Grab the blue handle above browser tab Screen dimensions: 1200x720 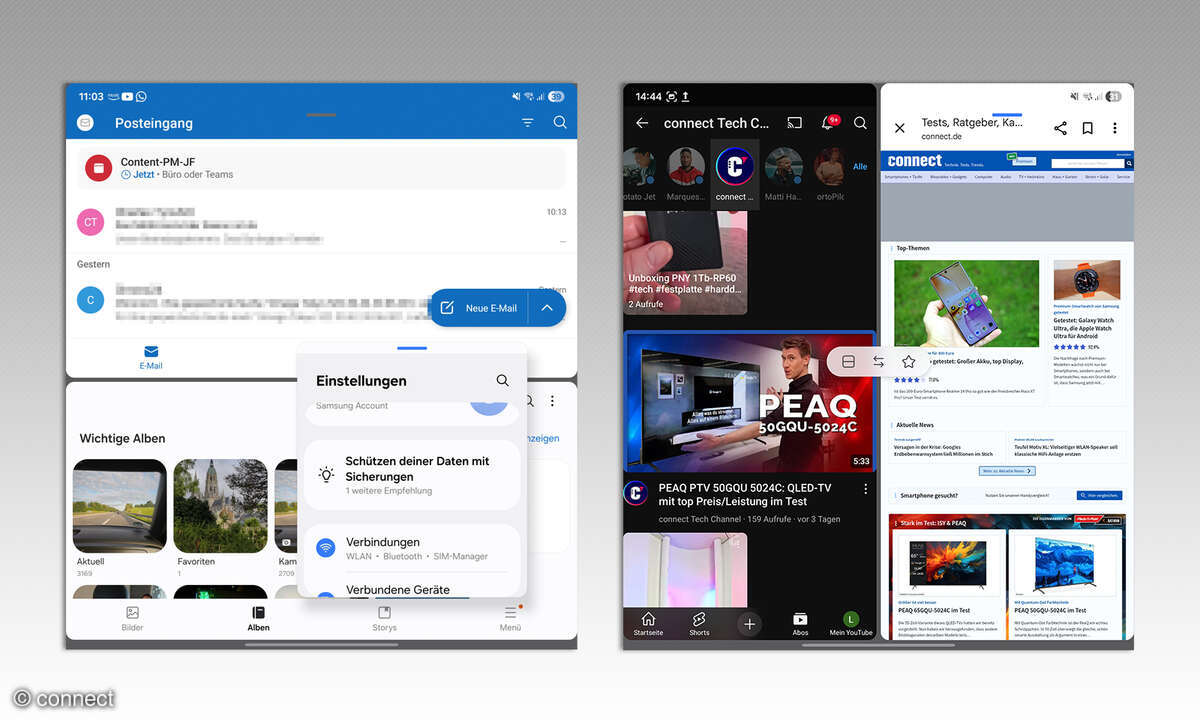coord(1007,115)
